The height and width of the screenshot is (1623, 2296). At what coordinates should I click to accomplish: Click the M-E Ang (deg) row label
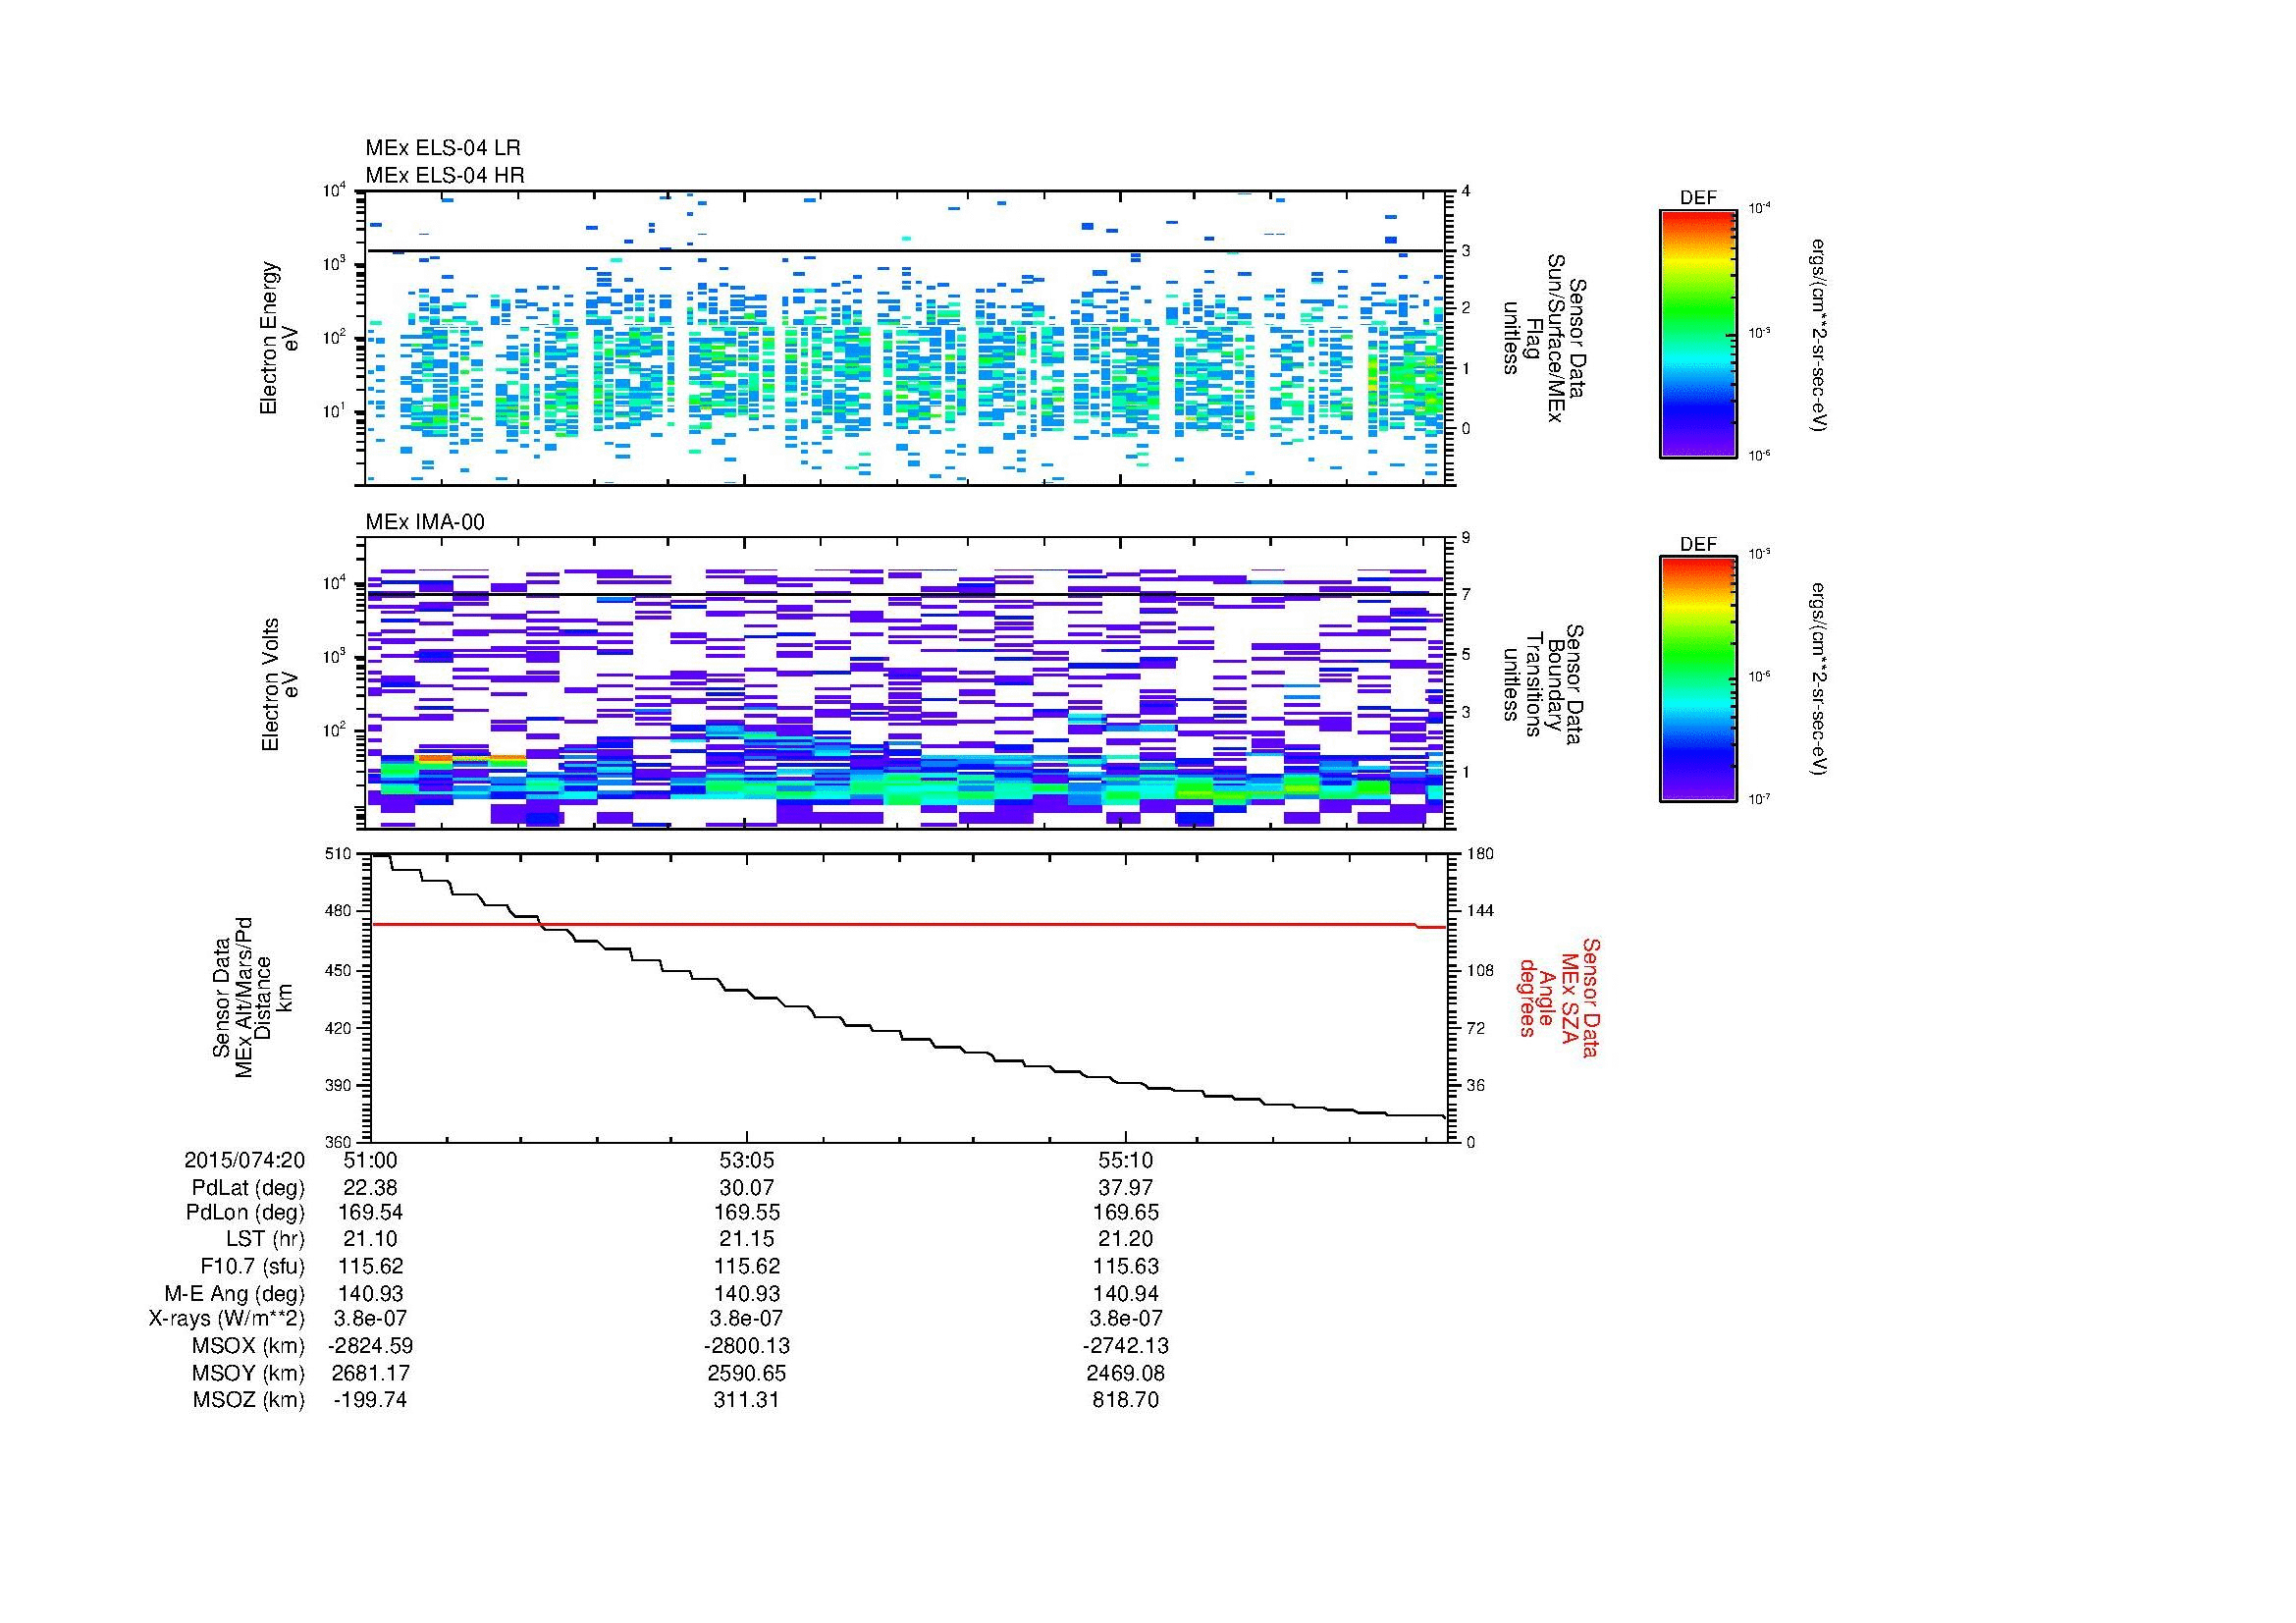tap(235, 1293)
